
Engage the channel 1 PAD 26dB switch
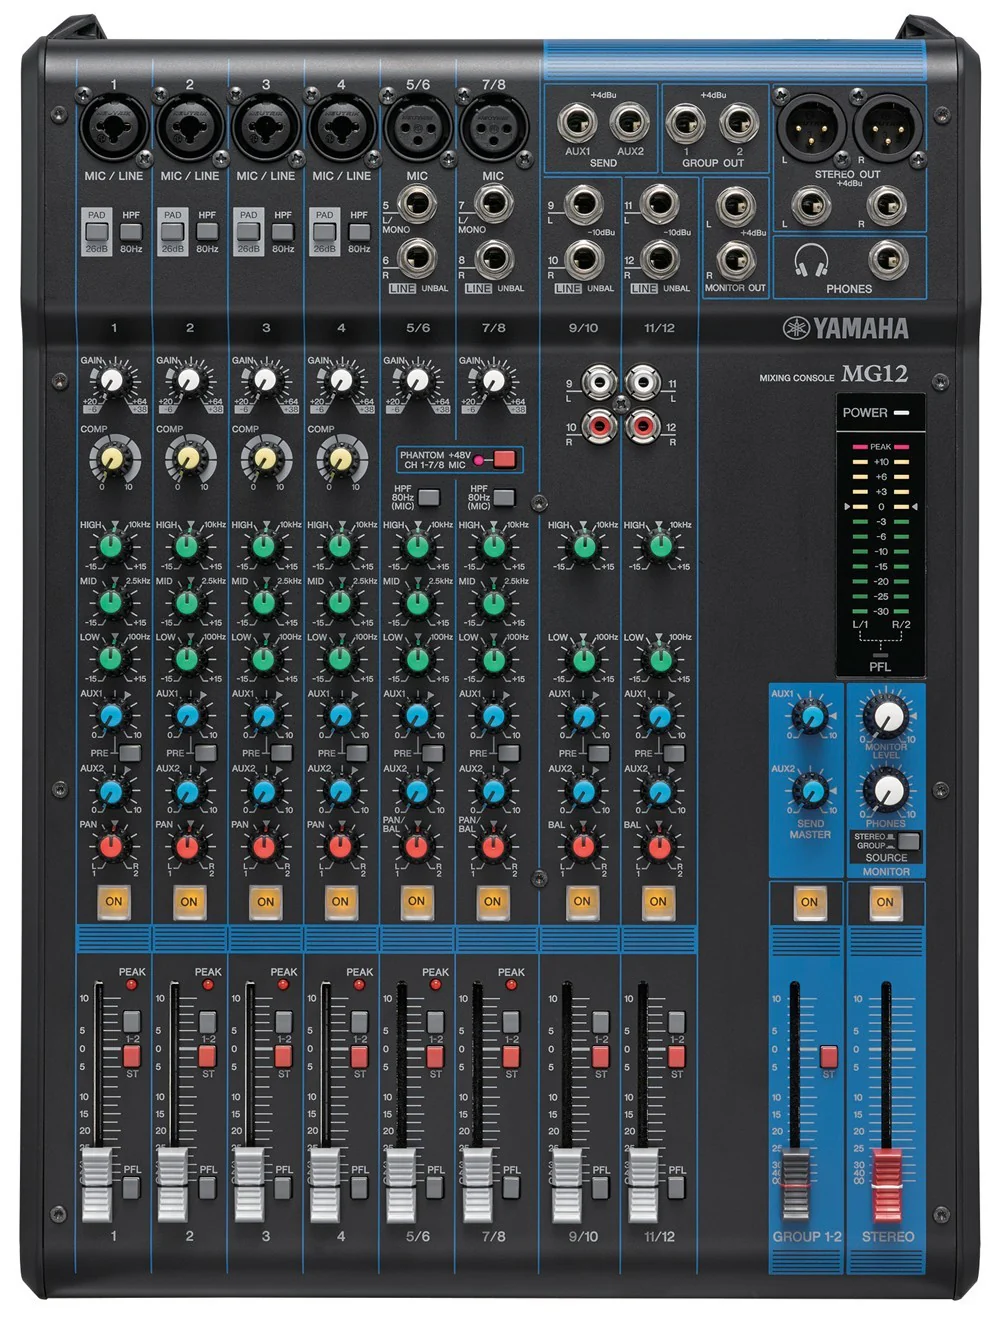(x=96, y=232)
